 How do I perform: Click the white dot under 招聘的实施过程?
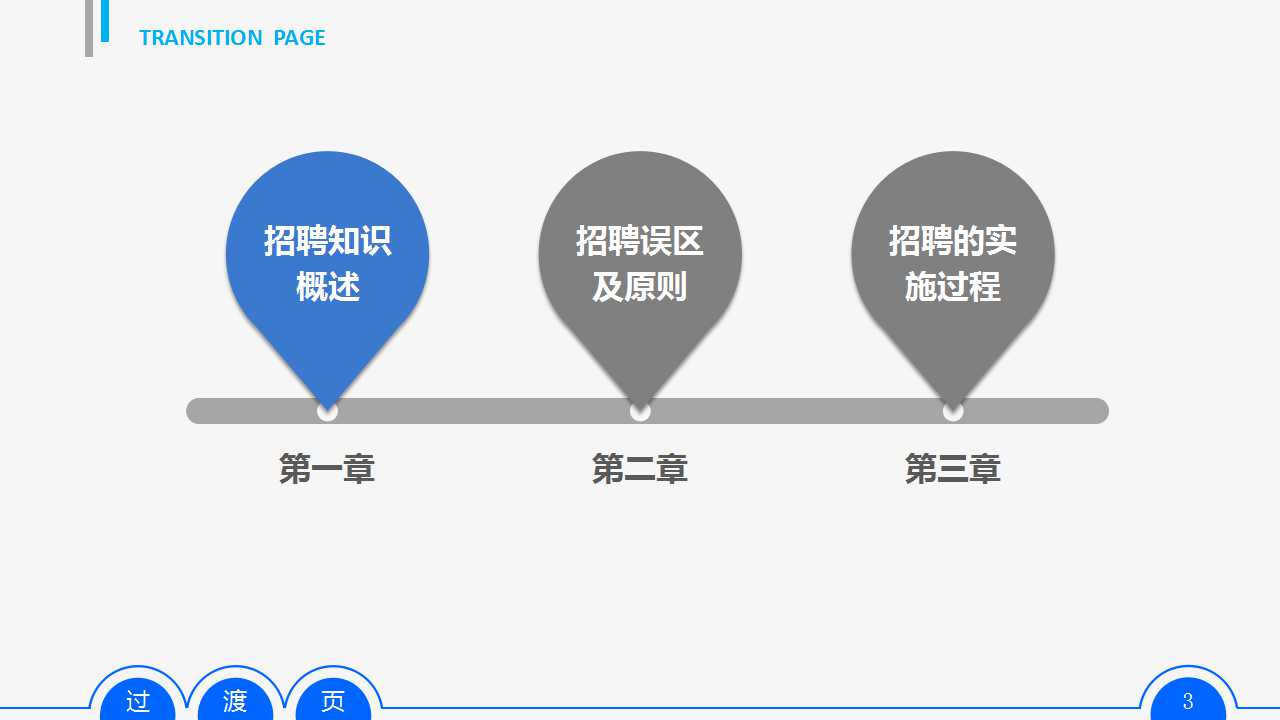(953, 410)
